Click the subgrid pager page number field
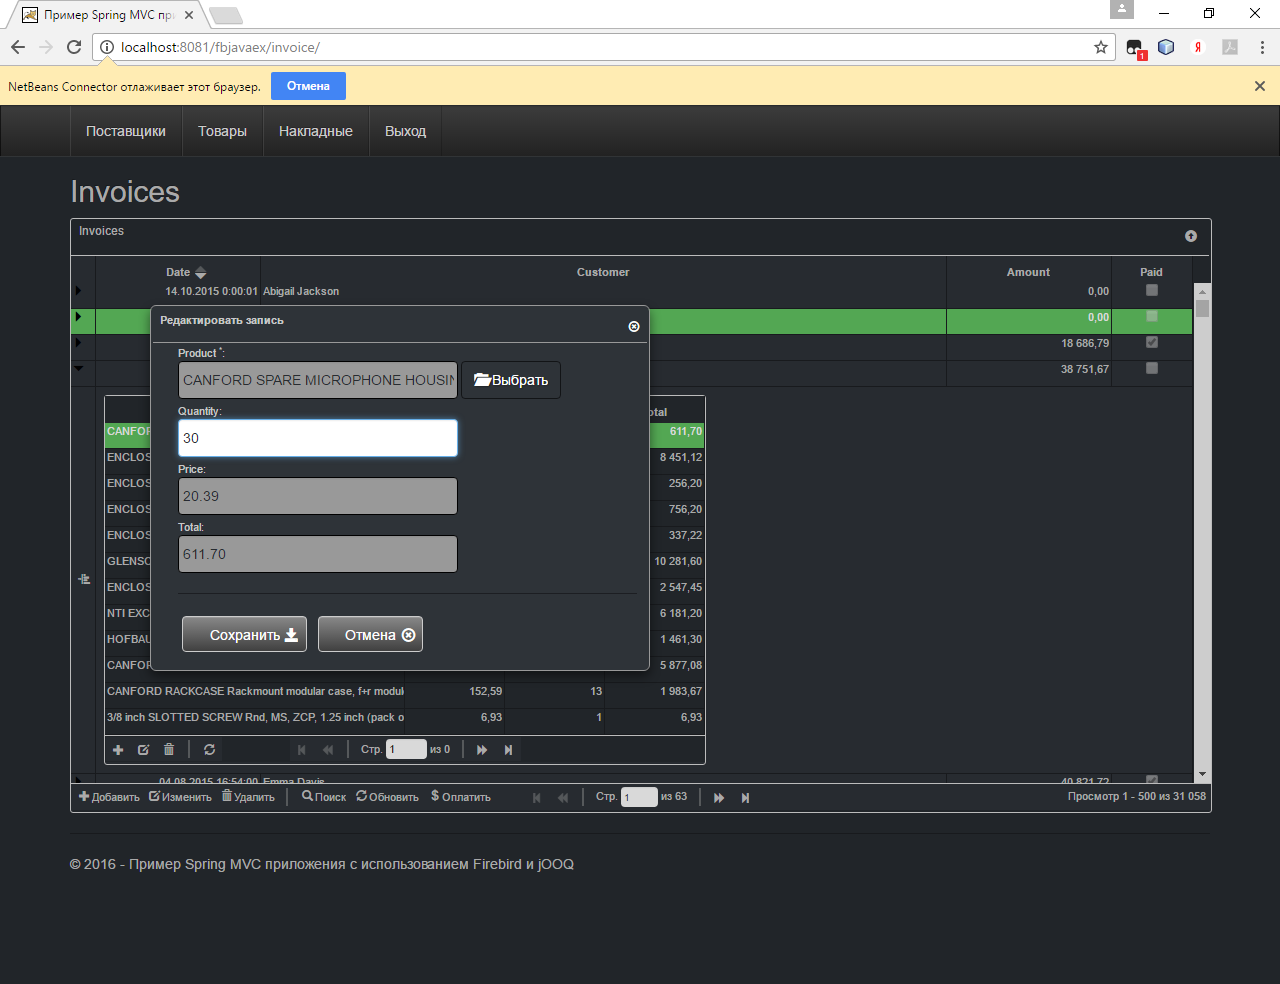Viewport: 1280px width, 984px height. (x=406, y=749)
